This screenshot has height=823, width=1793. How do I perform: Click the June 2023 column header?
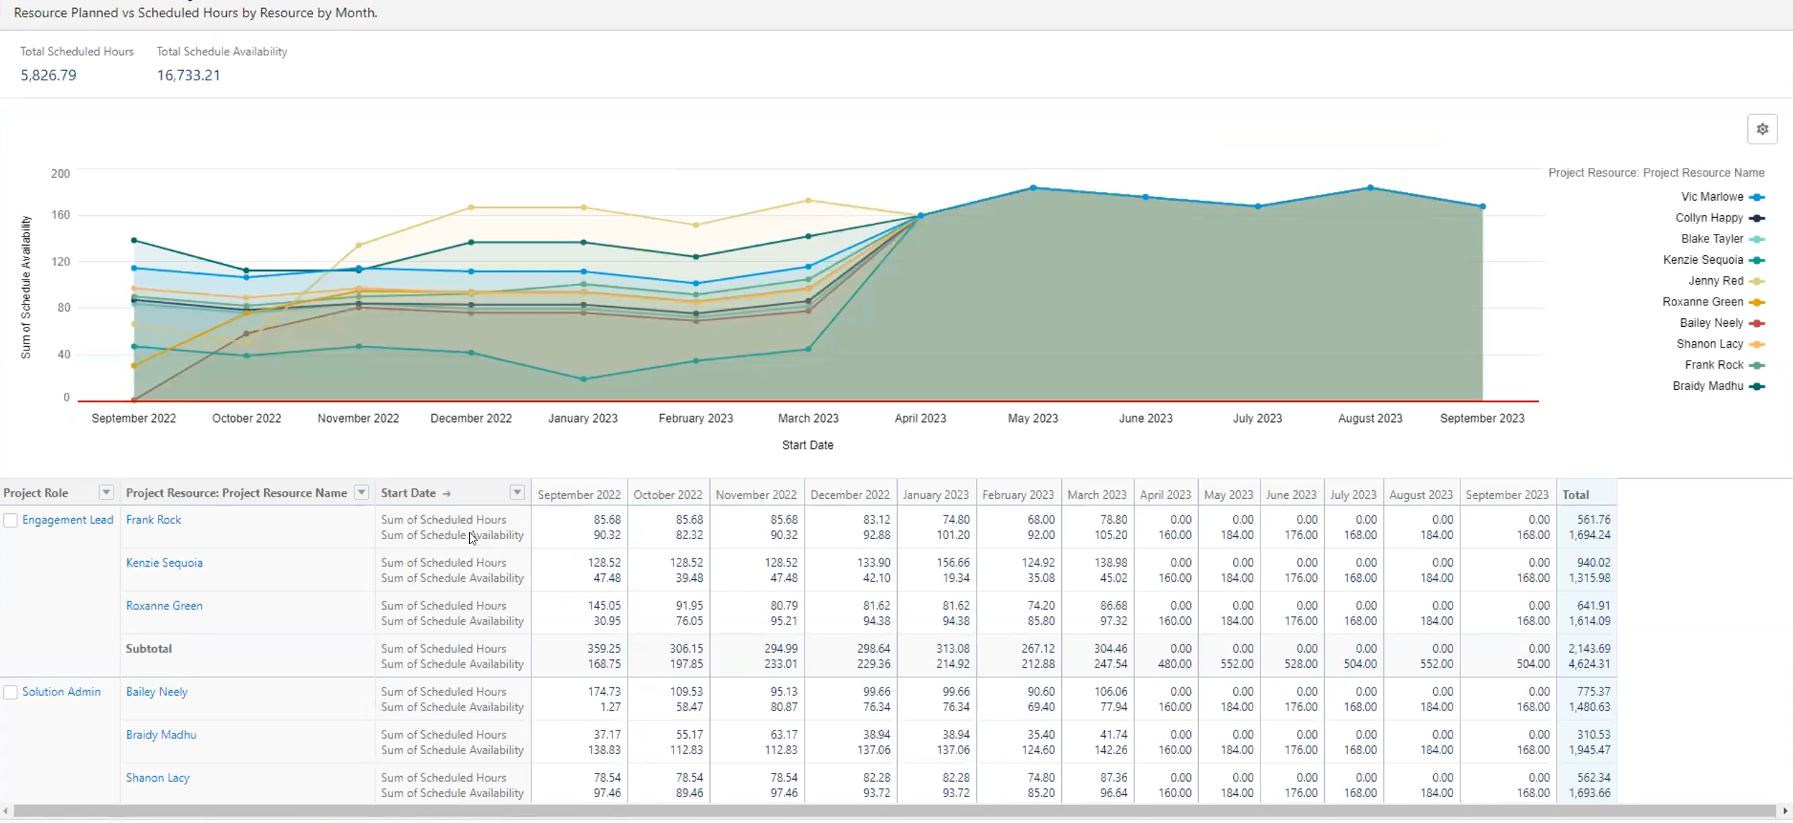tap(1291, 495)
